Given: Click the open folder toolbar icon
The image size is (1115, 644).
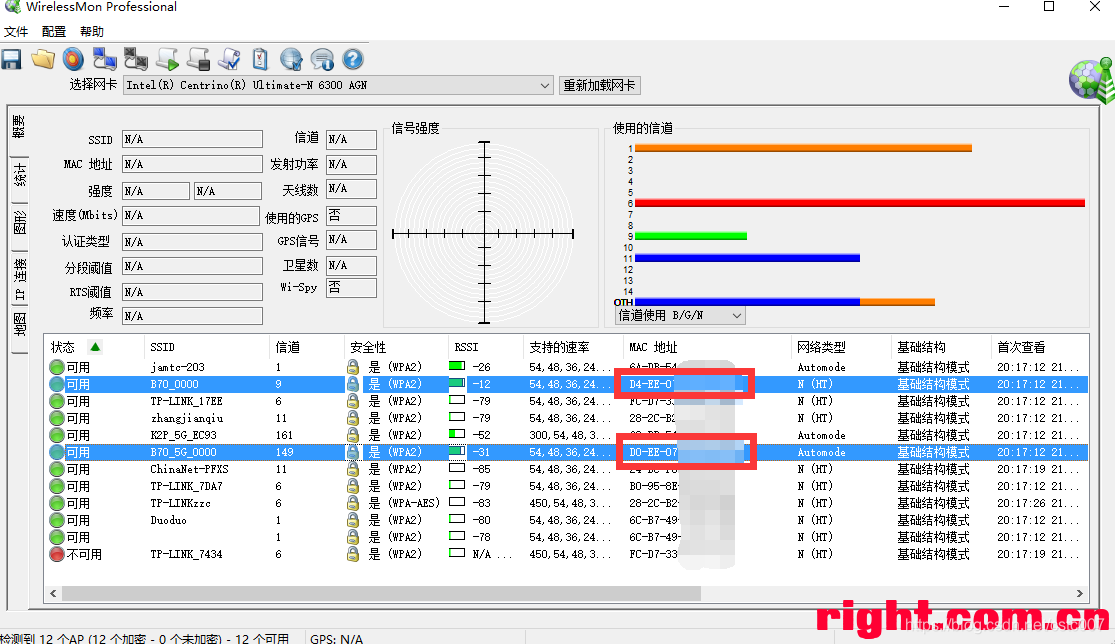Looking at the screenshot, I should coord(43,58).
